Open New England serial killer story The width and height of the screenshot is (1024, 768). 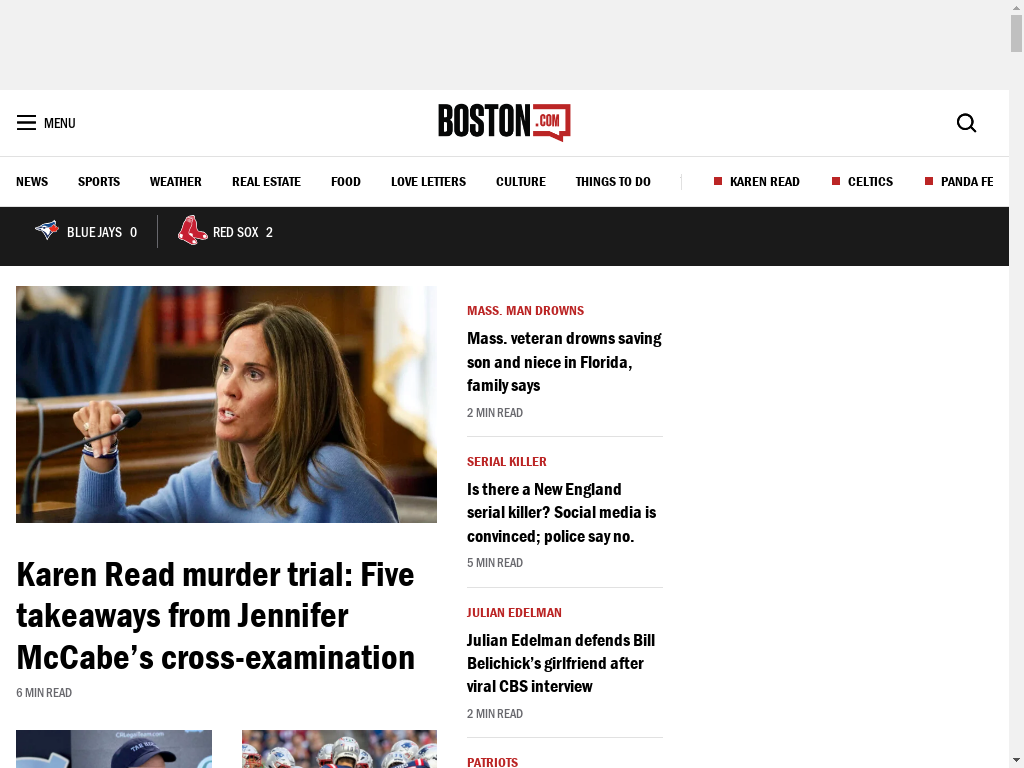(x=562, y=513)
